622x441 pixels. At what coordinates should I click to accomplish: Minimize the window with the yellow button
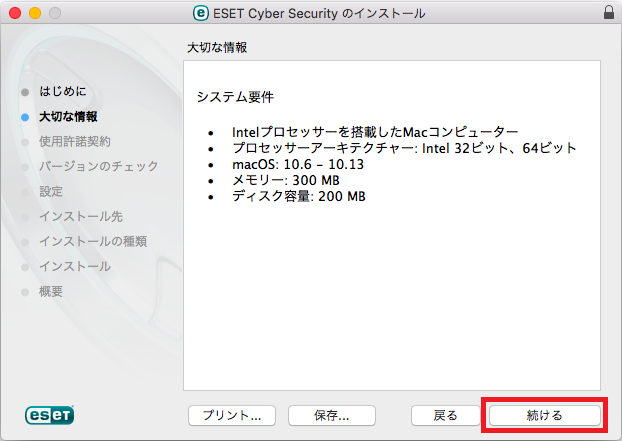[x=35, y=13]
